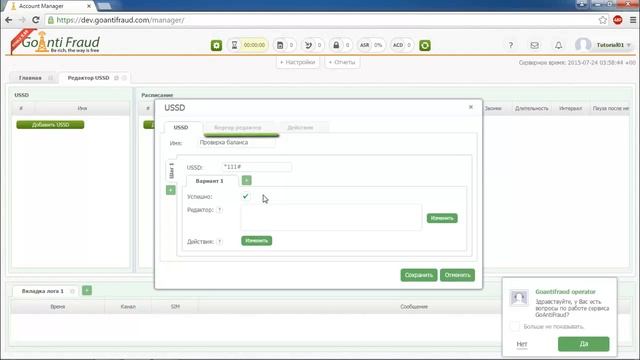This screenshot has width=640, height=360.
Task: Save with the Сохранить button
Action: (x=419, y=275)
